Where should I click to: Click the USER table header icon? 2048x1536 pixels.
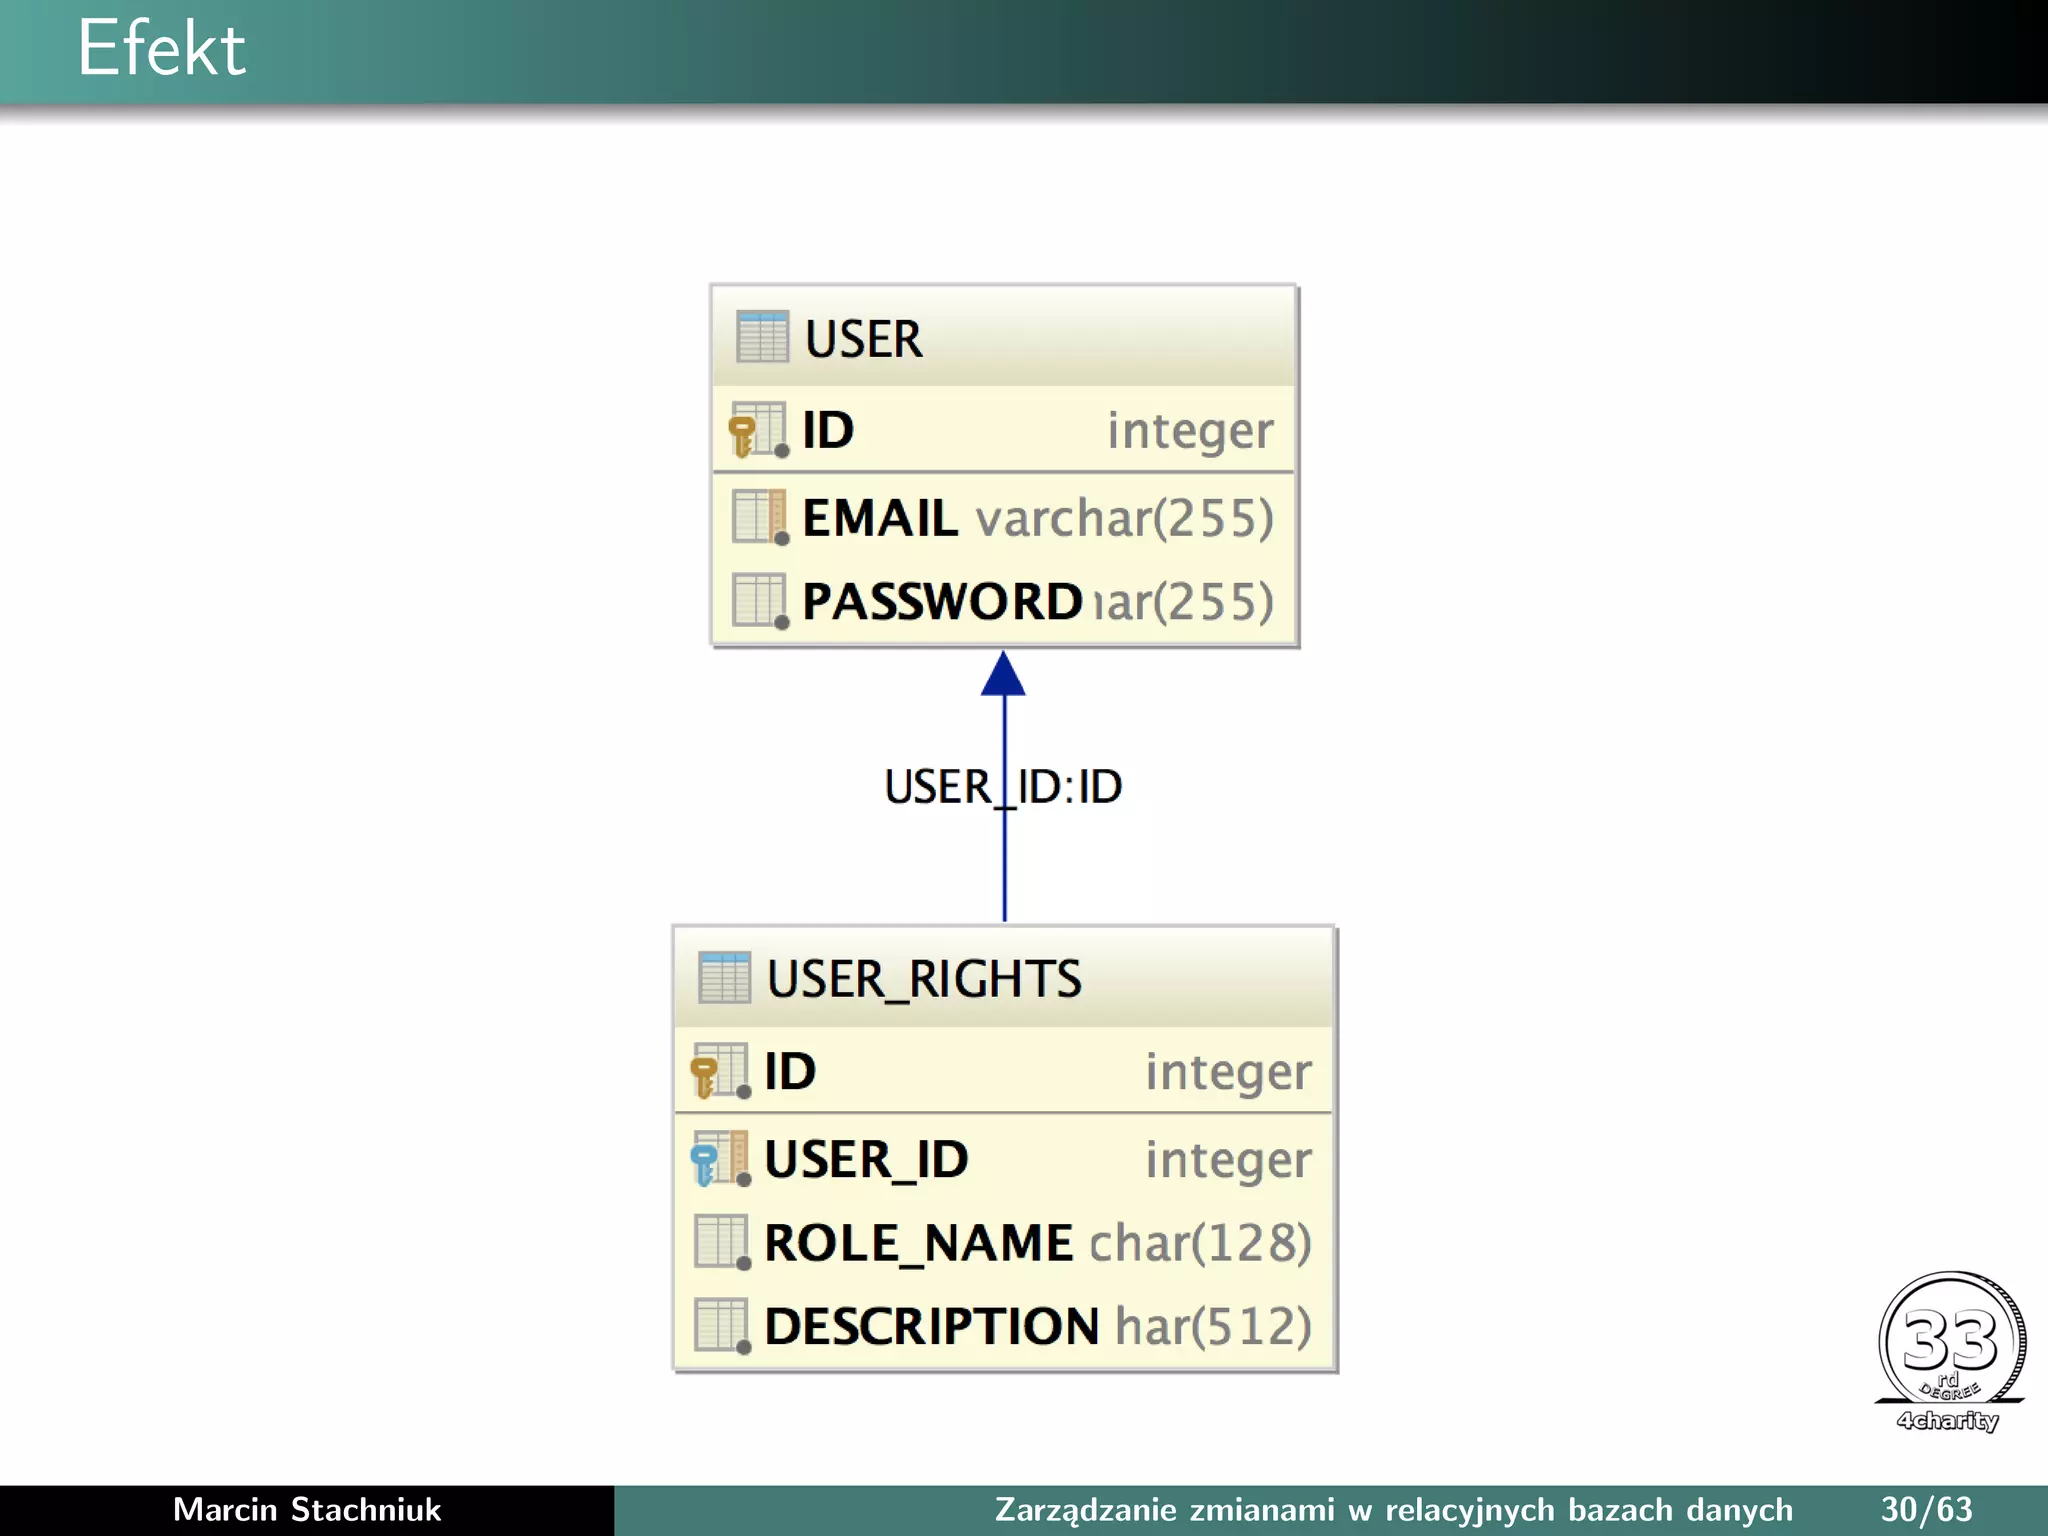click(762, 337)
